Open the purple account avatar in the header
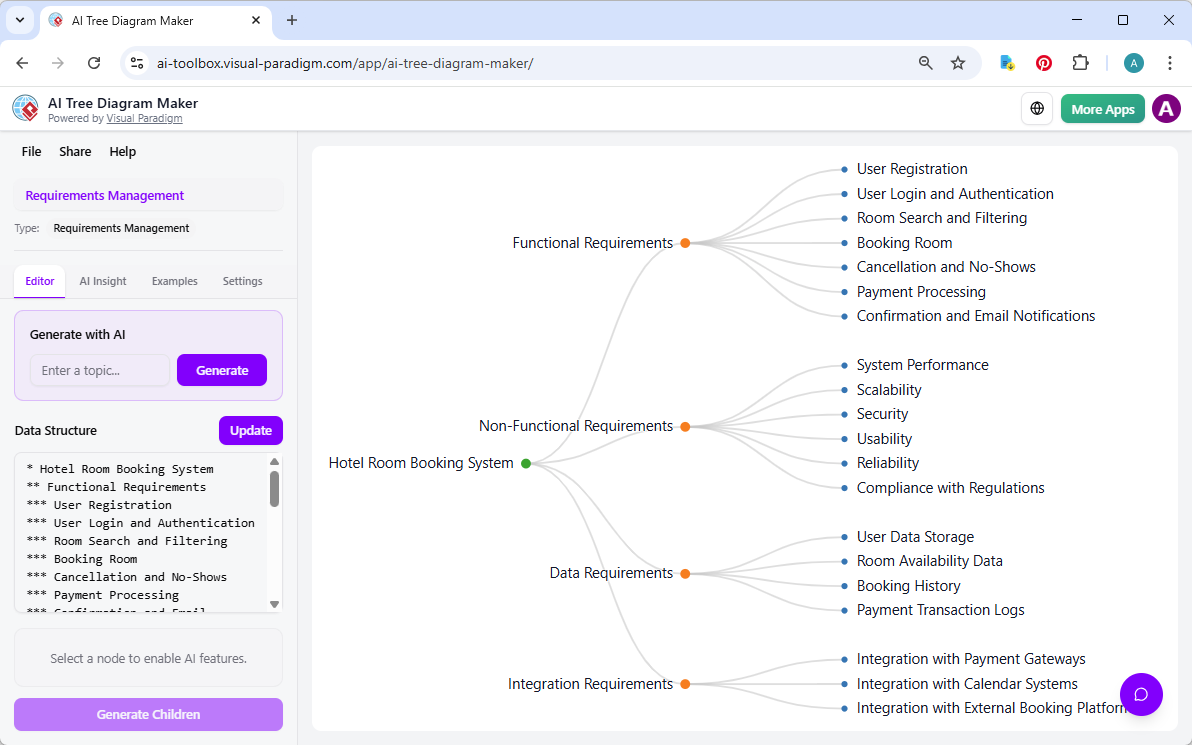 [x=1166, y=108]
